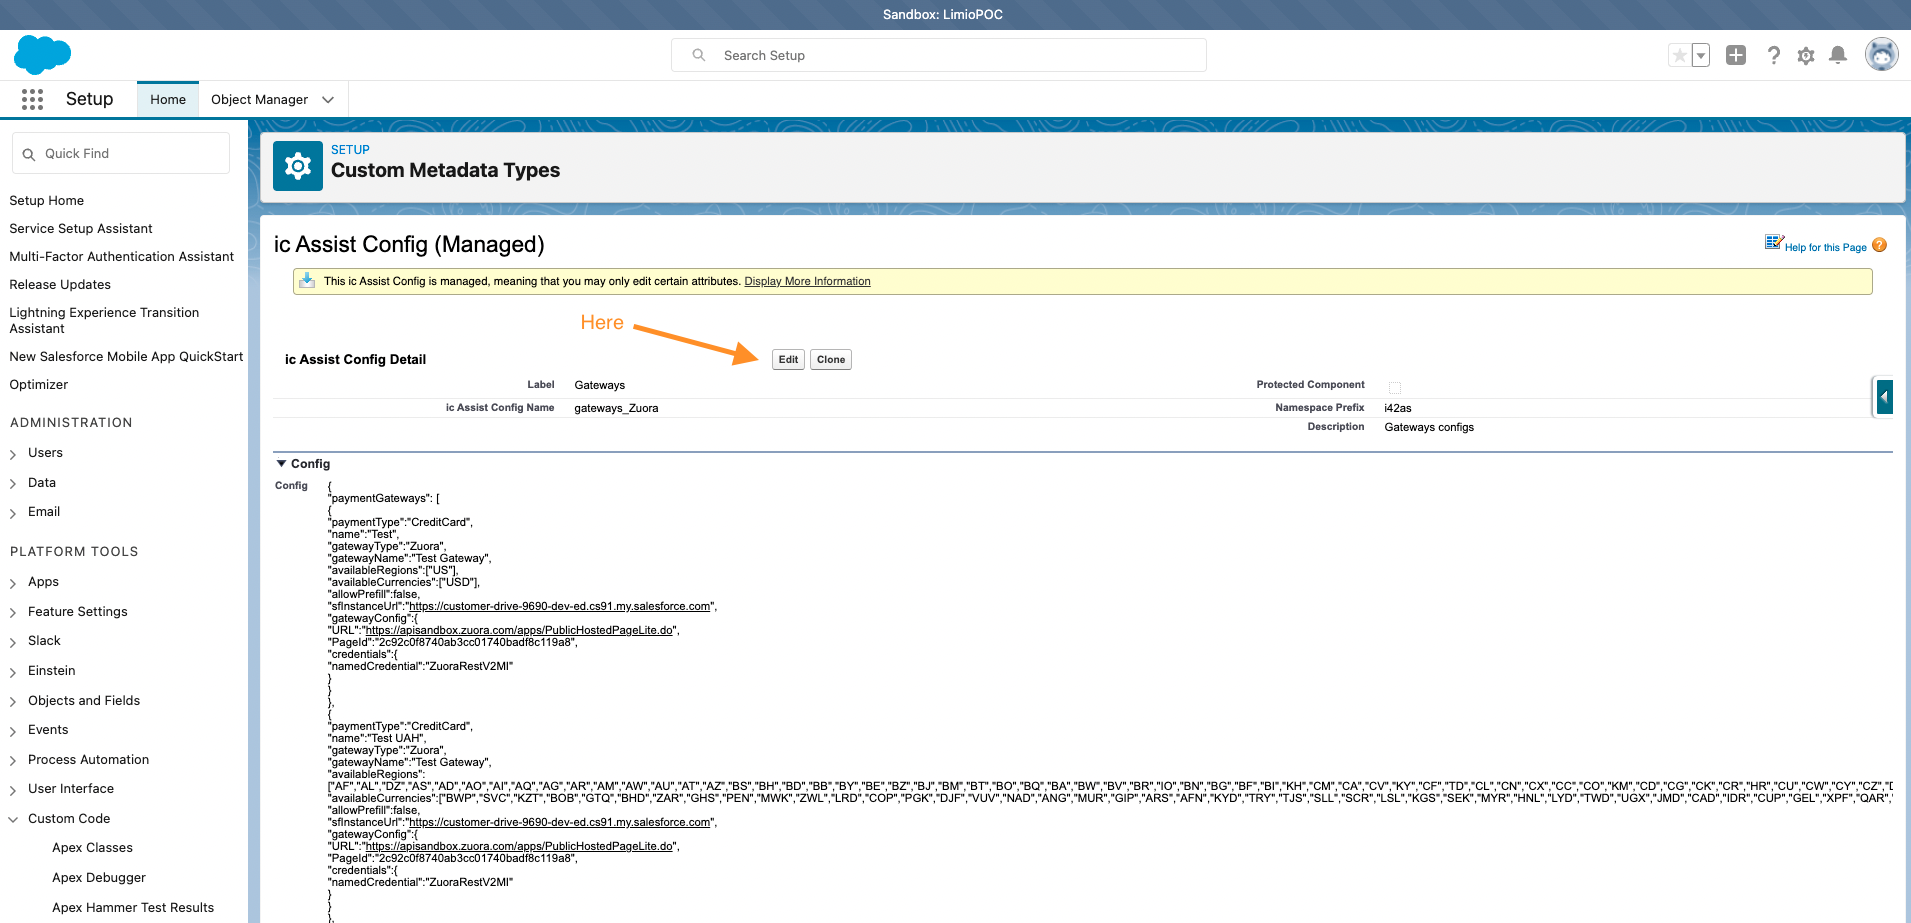Screen dimensions: 1911x923
Task: Expand the Events tree node
Action: (13, 731)
